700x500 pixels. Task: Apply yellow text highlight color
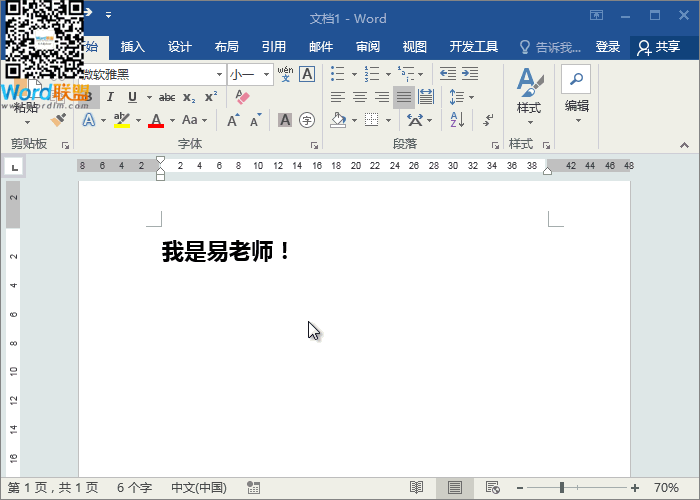click(122, 120)
